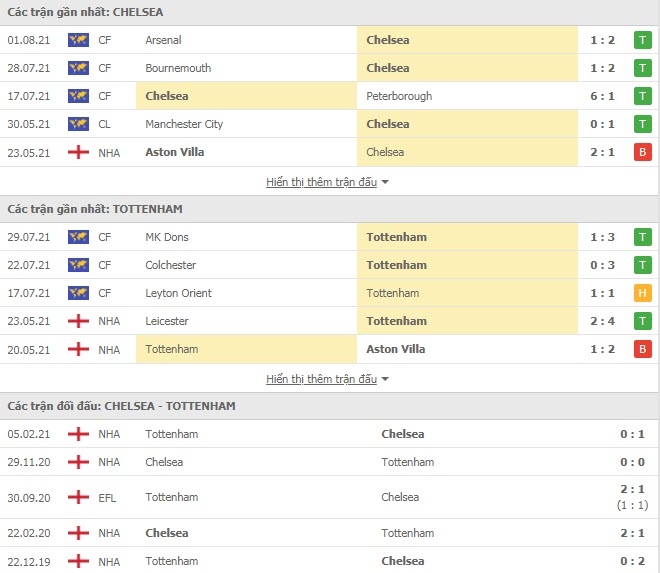Expand more Chelsea matches via 'Hiển thị thêm trận đấu'
The width and height of the screenshot is (660, 573).
point(321,182)
